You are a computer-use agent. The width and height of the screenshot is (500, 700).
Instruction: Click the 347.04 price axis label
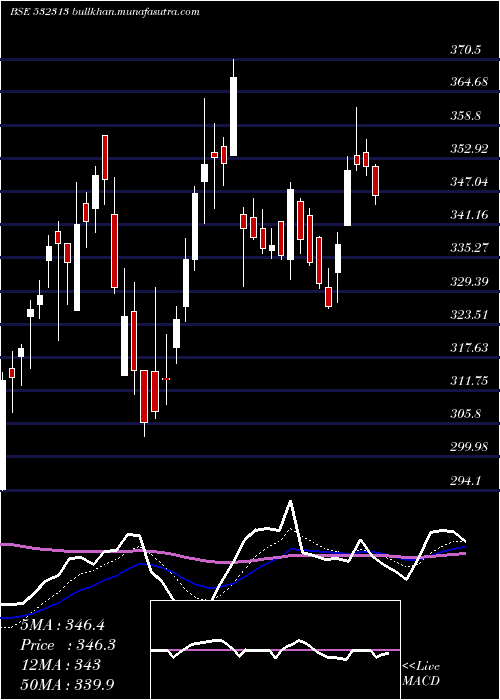[469, 182]
